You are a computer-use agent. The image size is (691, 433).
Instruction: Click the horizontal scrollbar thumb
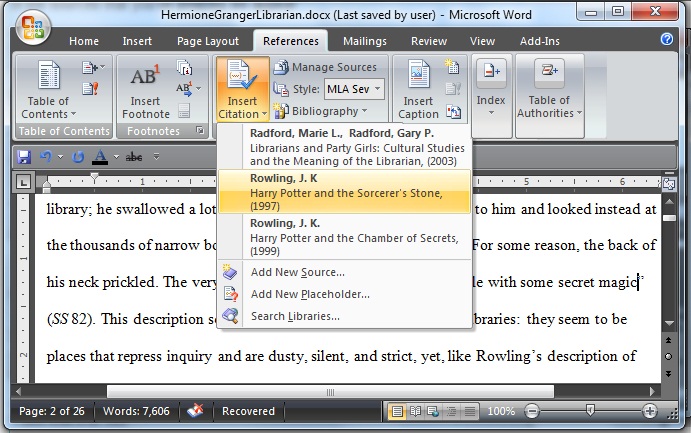(x=331, y=392)
